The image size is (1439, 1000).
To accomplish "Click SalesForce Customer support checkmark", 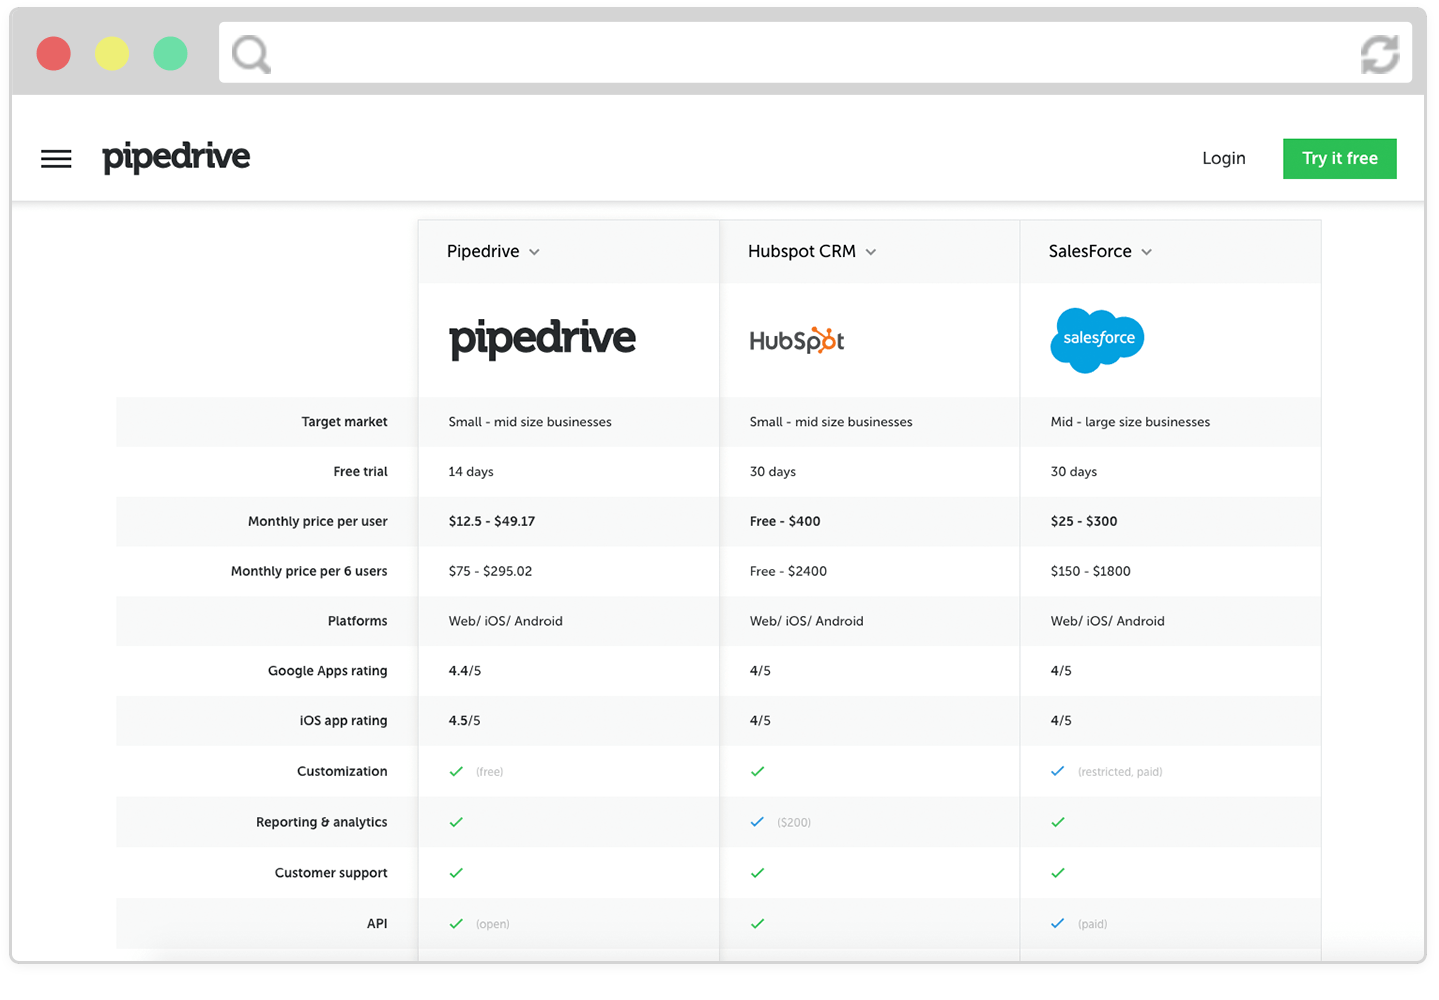I will (x=1058, y=873).
